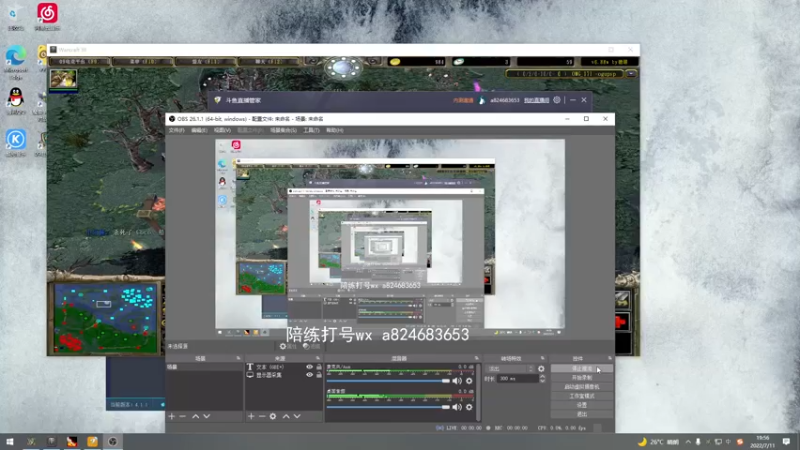Open source properties gear in Sources panel toolbar
This screenshot has height=450, width=800.
(273, 416)
